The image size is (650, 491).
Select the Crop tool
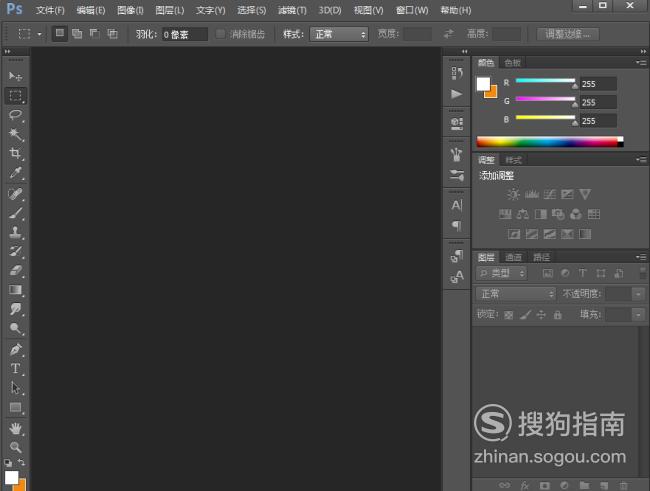(16, 153)
